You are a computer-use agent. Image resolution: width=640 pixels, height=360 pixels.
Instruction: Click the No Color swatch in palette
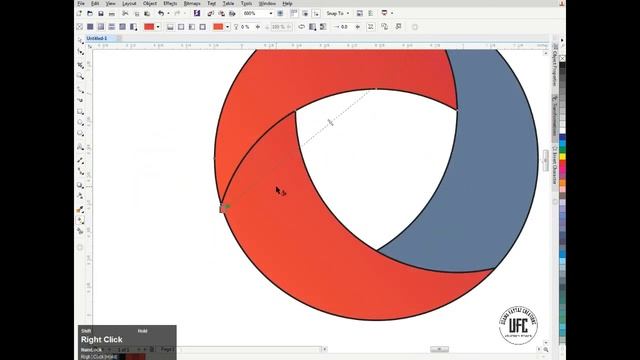(562, 58)
